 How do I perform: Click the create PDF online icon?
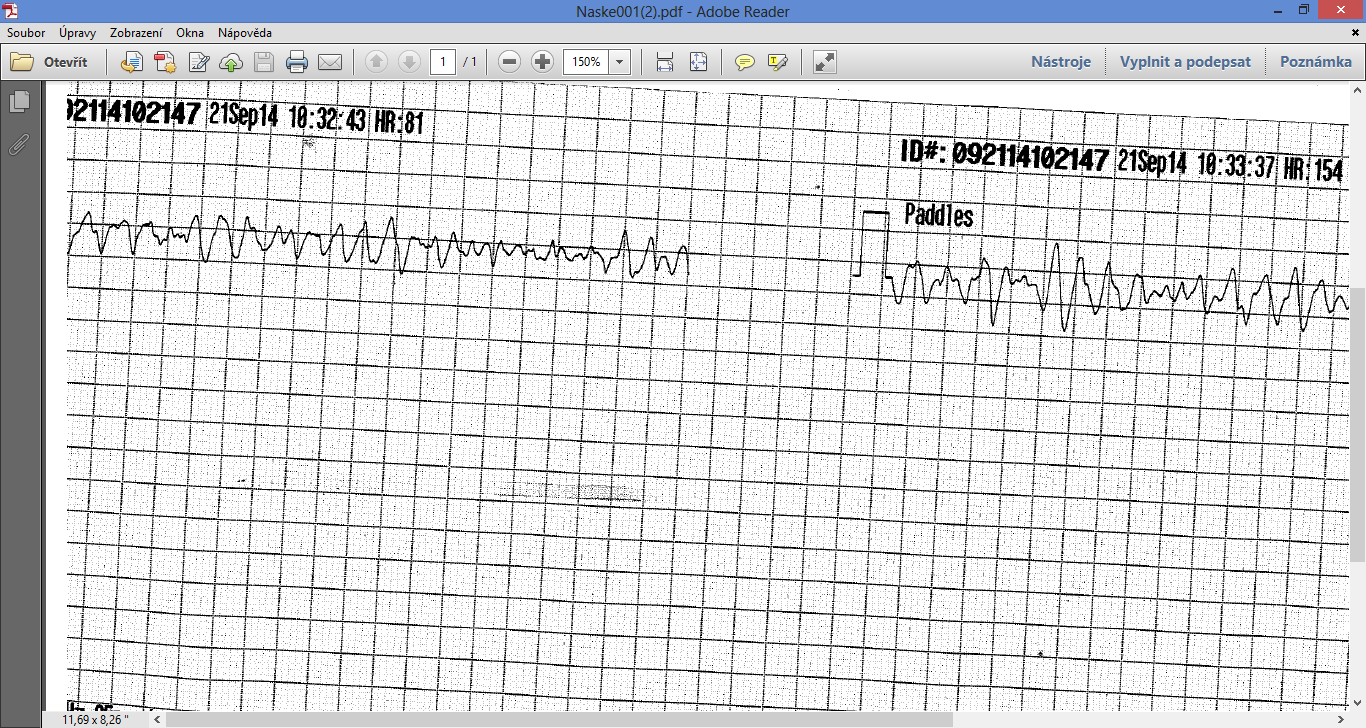(x=131, y=62)
